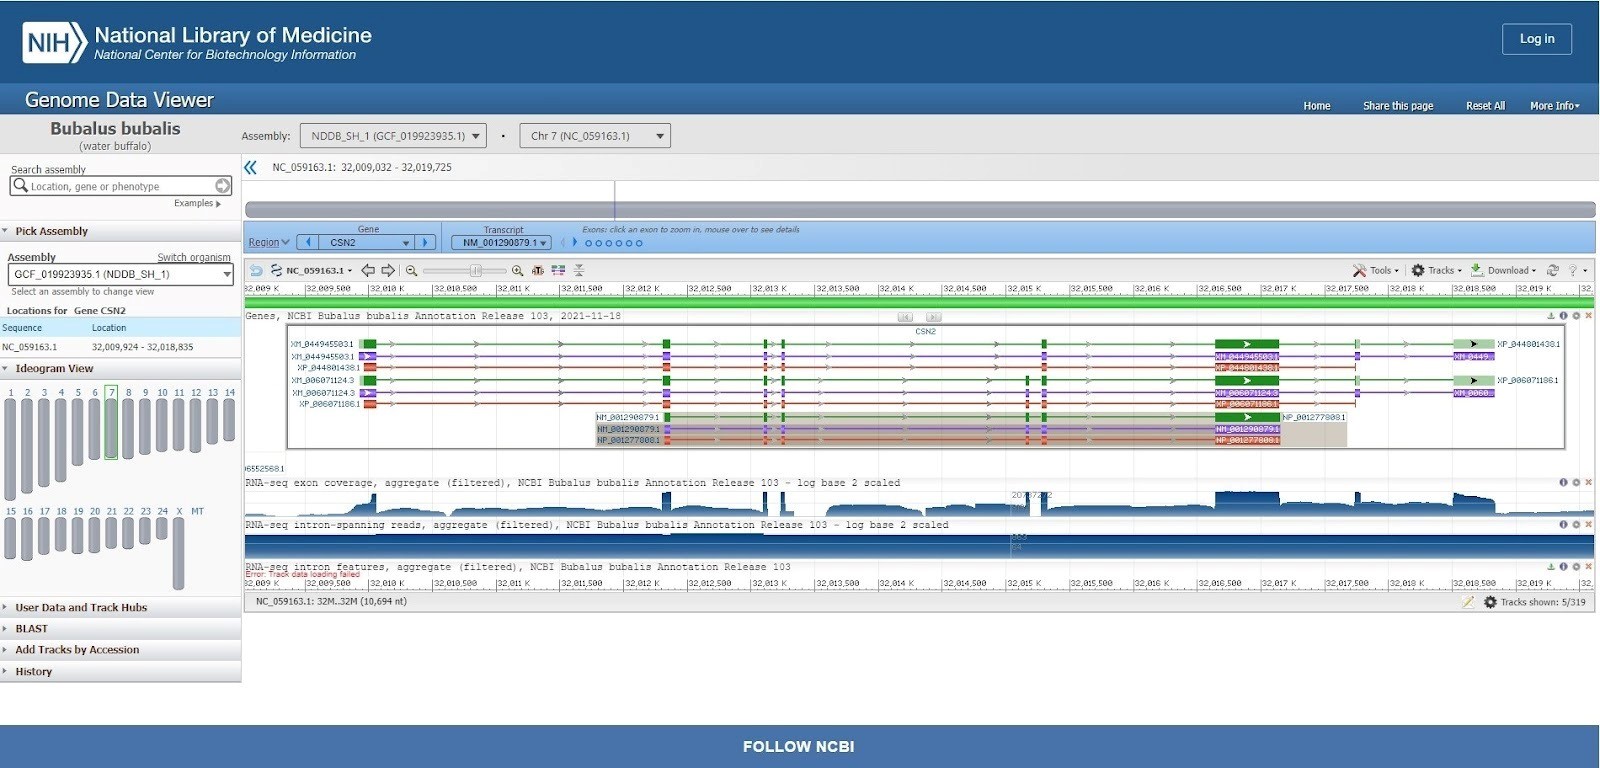Pan the view left with arrow icon

tap(368, 271)
